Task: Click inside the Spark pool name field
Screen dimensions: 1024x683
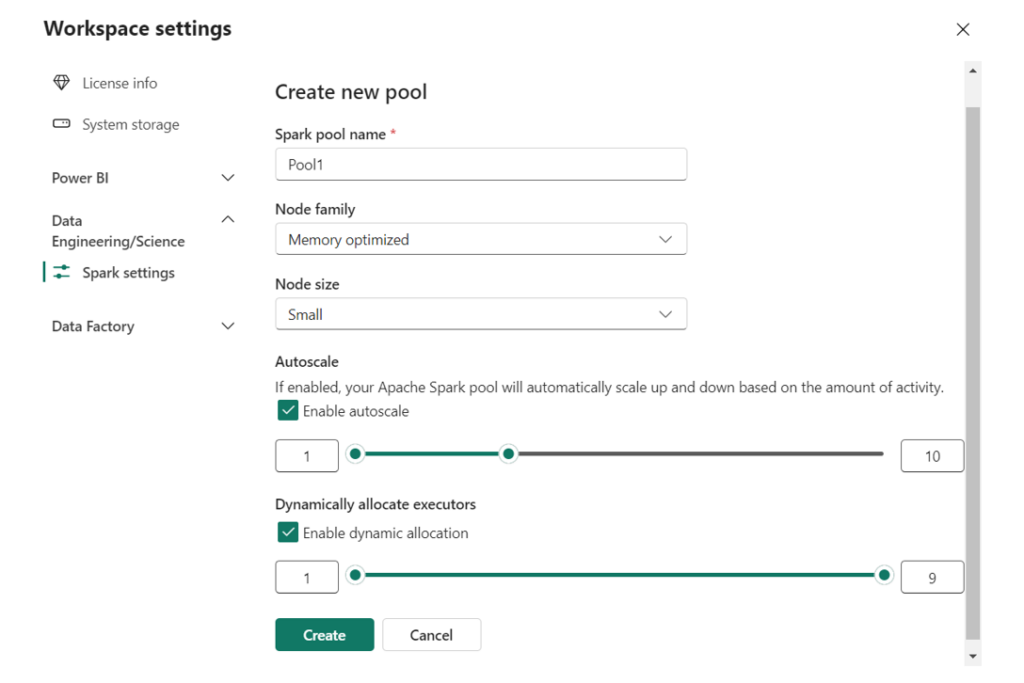Action: (480, 164)
